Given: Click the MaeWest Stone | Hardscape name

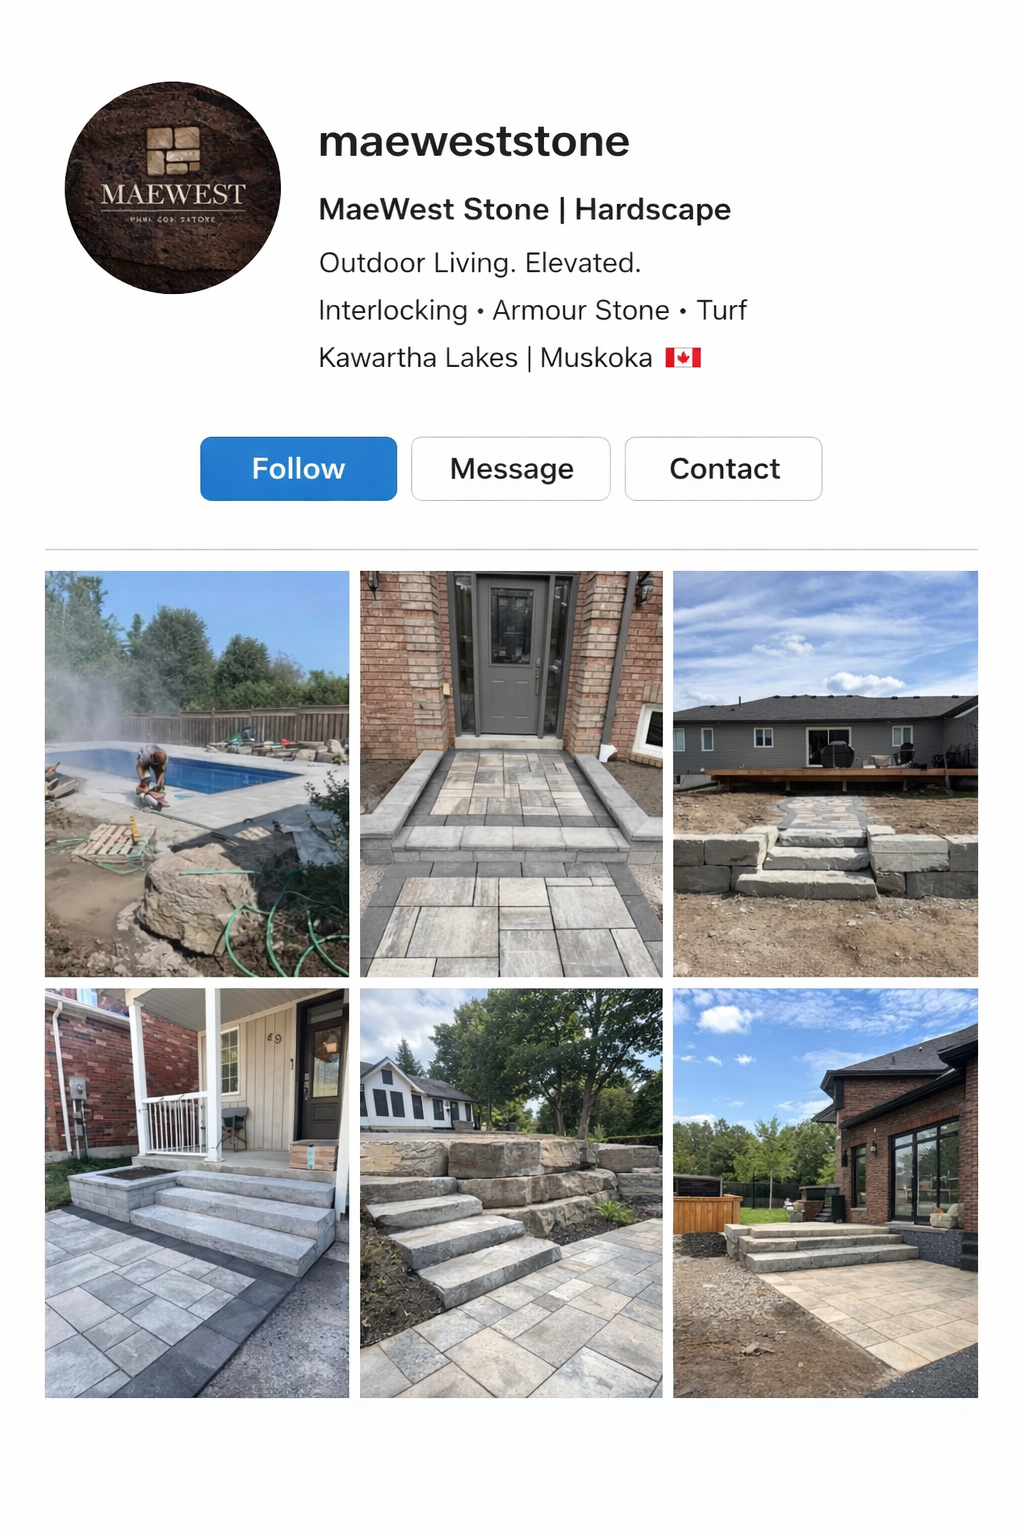Looking at the screenshot, I should (524, 209).
